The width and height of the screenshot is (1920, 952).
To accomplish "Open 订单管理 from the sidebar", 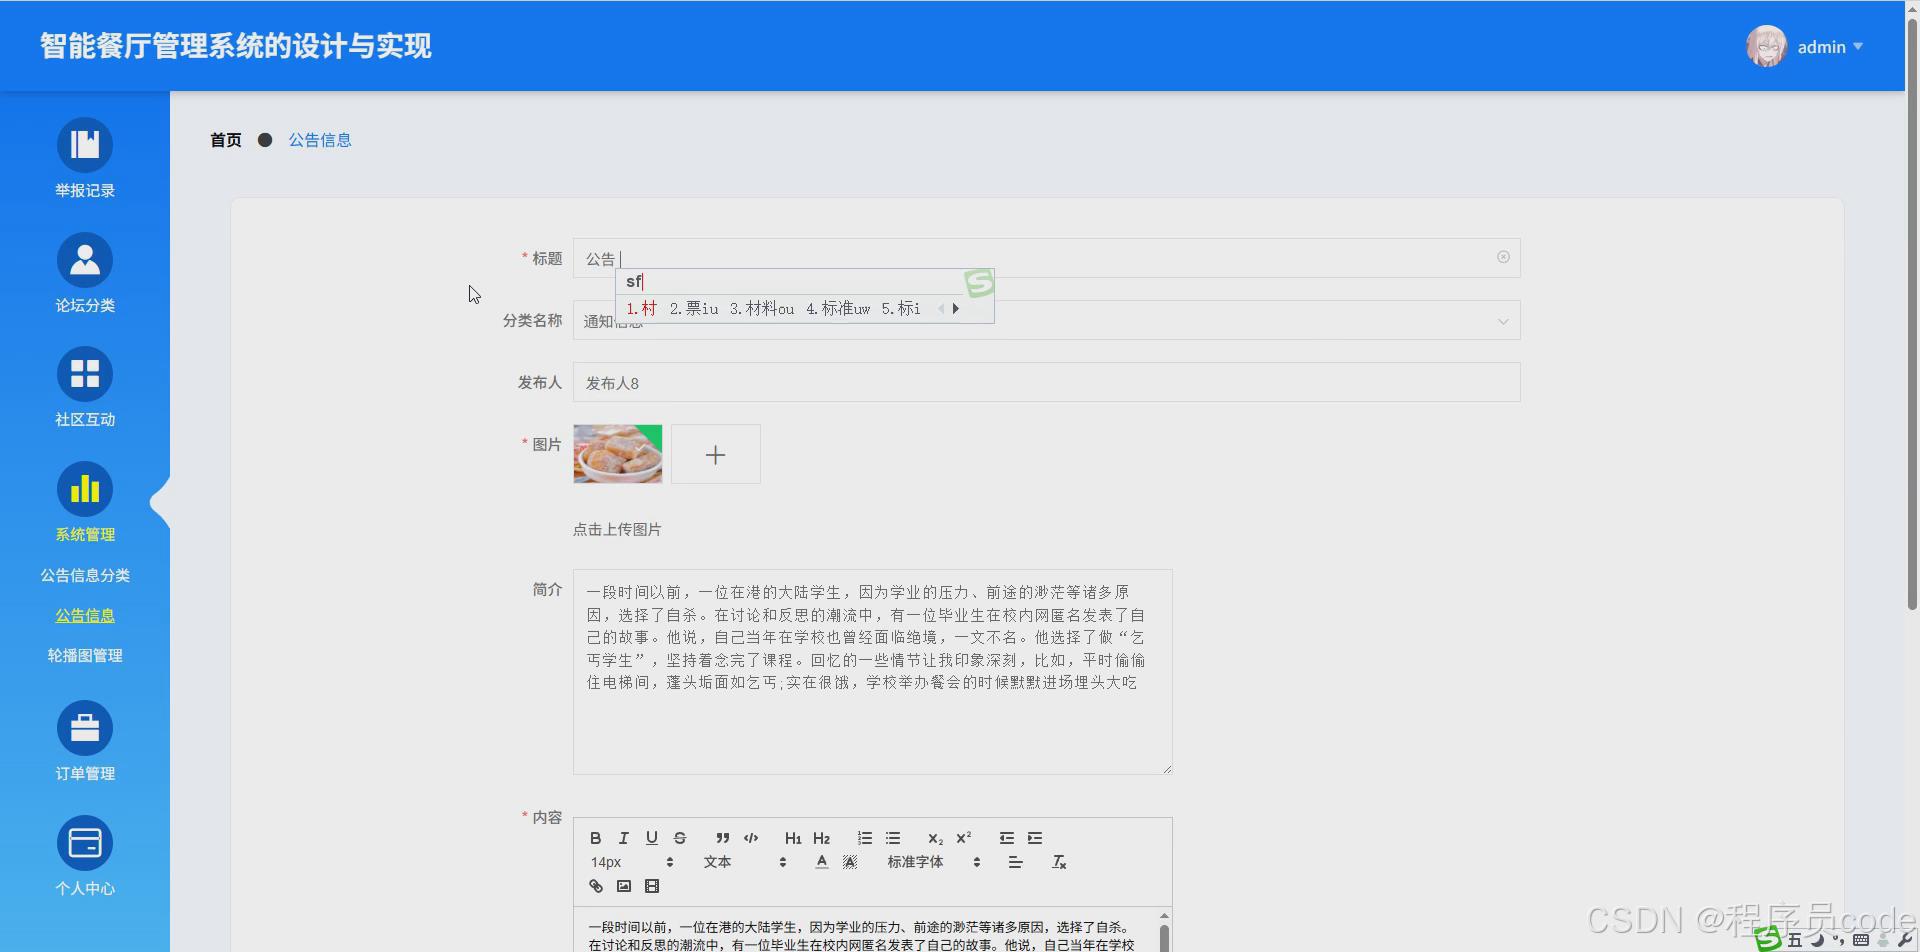I will (85, 740).
